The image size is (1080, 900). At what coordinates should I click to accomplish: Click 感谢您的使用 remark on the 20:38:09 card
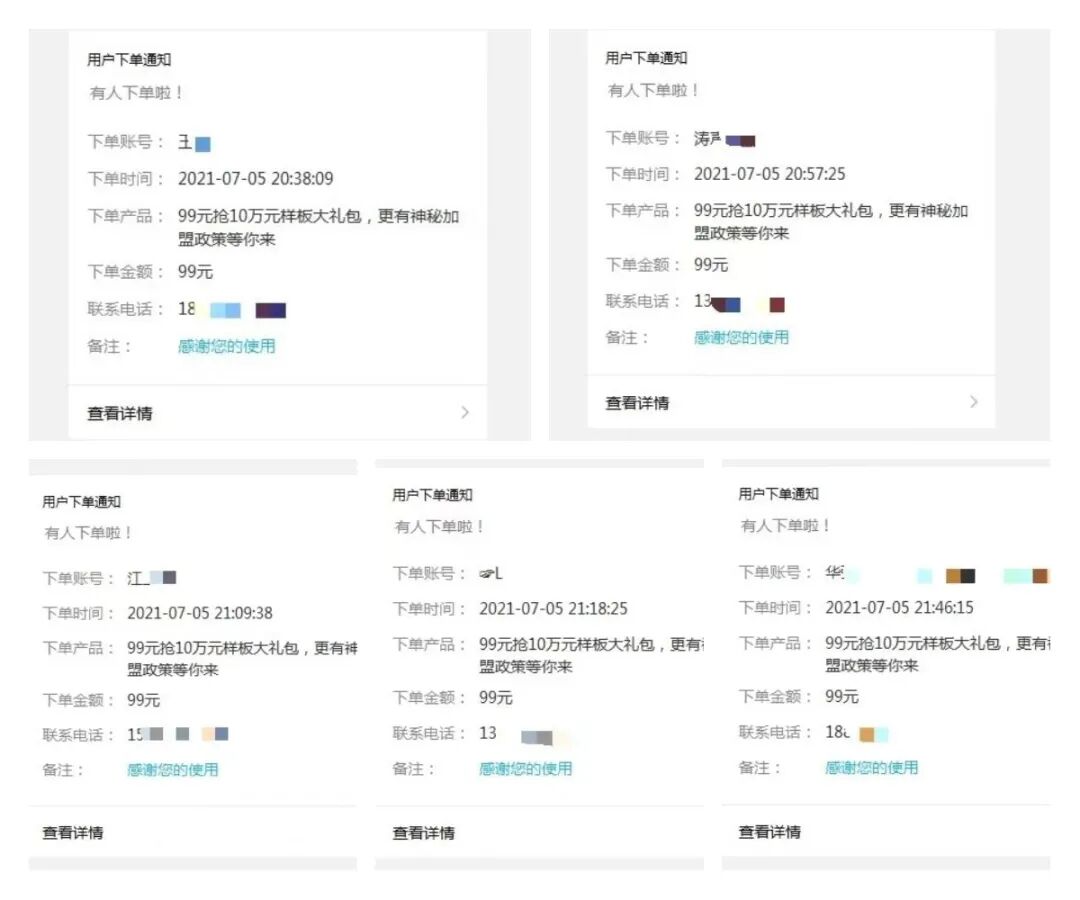tap(227, 346)
